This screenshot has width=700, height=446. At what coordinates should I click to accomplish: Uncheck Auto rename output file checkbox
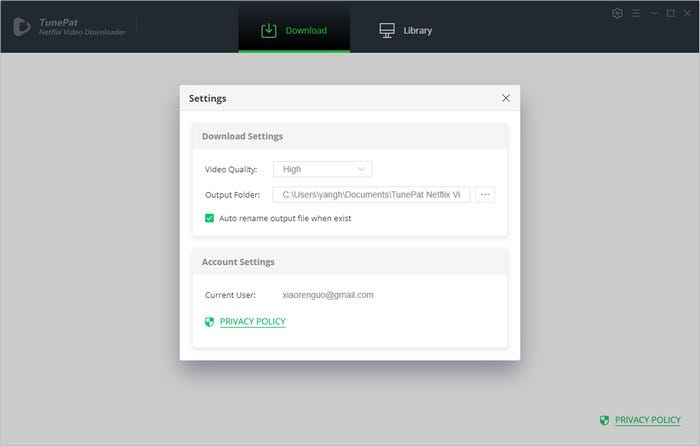coord(209,218)
